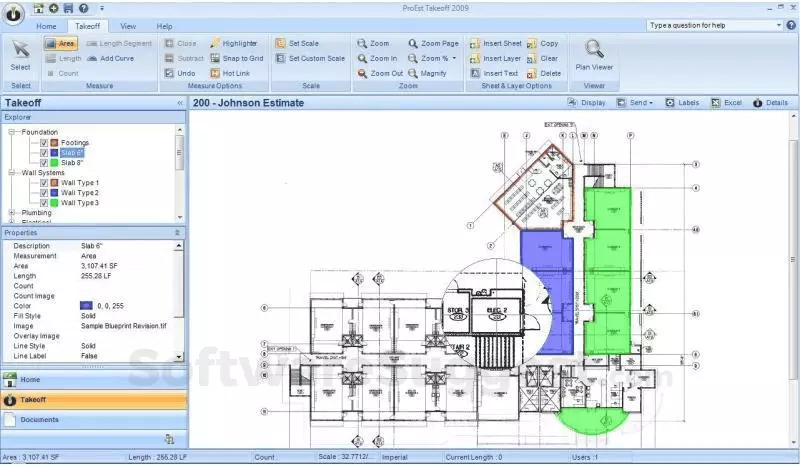Viewport: 800px width, 466px height.
Task: Click the ProEst application orb button
Action: coord(14,14)
